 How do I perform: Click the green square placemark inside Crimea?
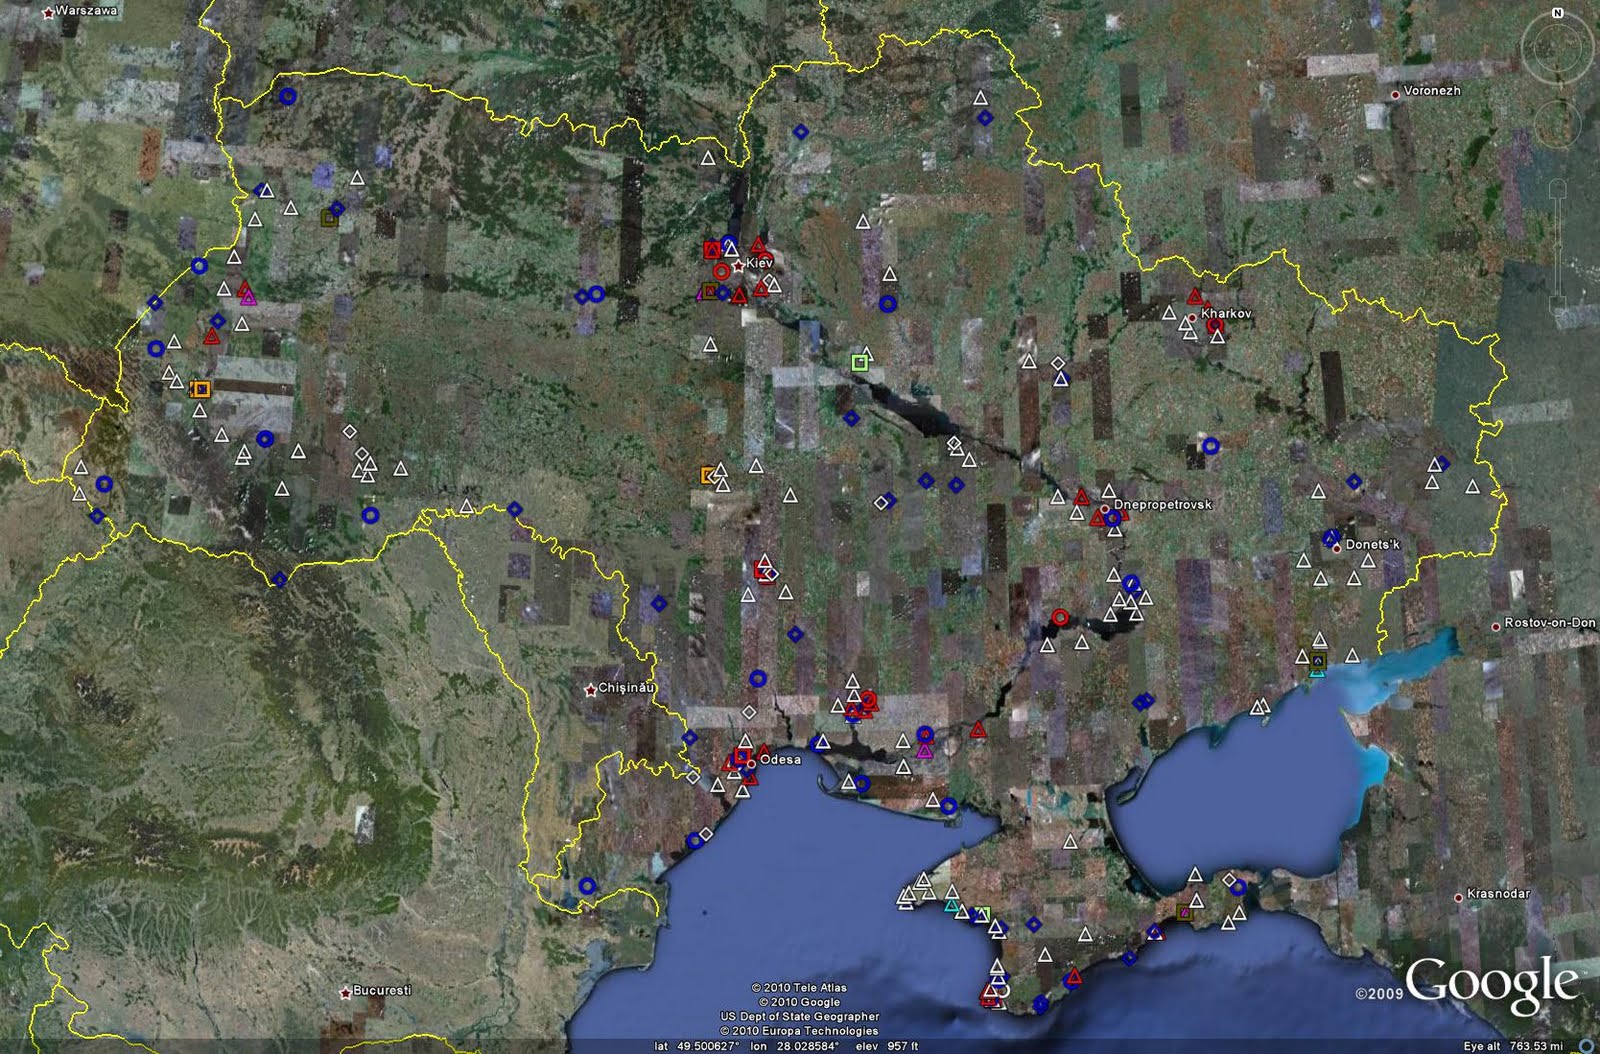tap(982, 913)
